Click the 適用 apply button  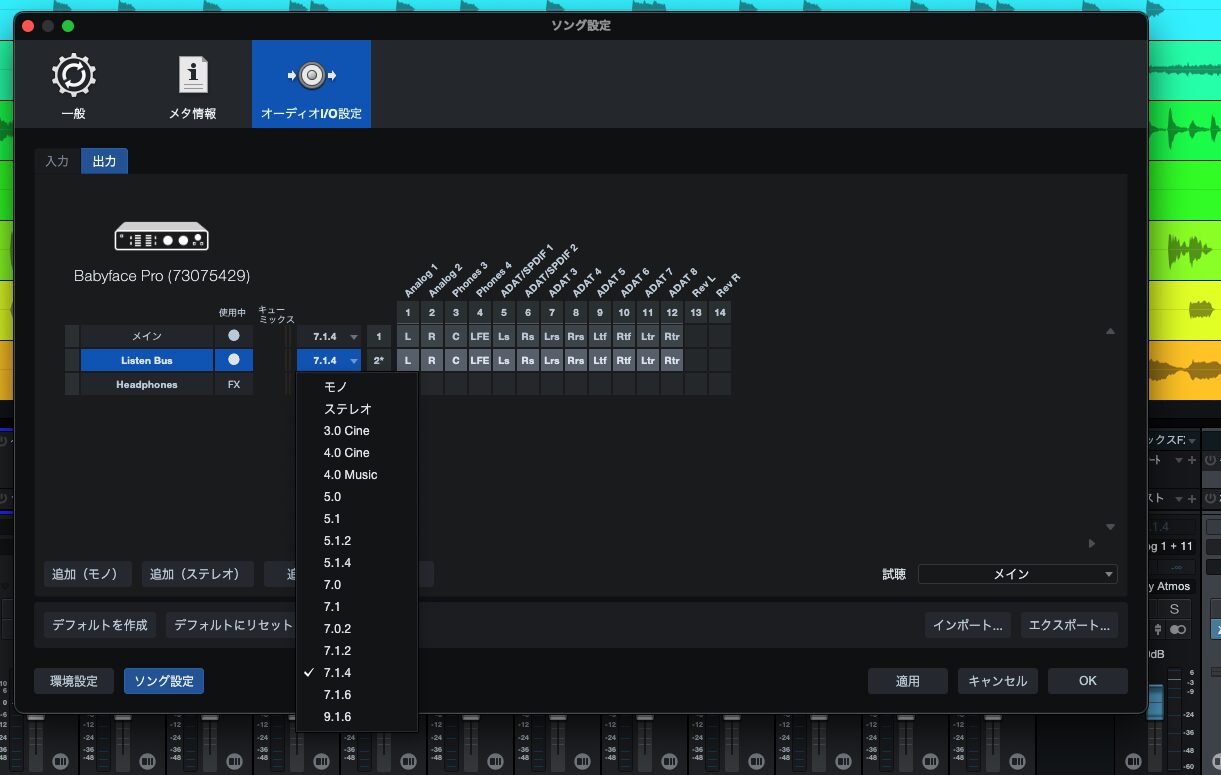click(907, 681)
